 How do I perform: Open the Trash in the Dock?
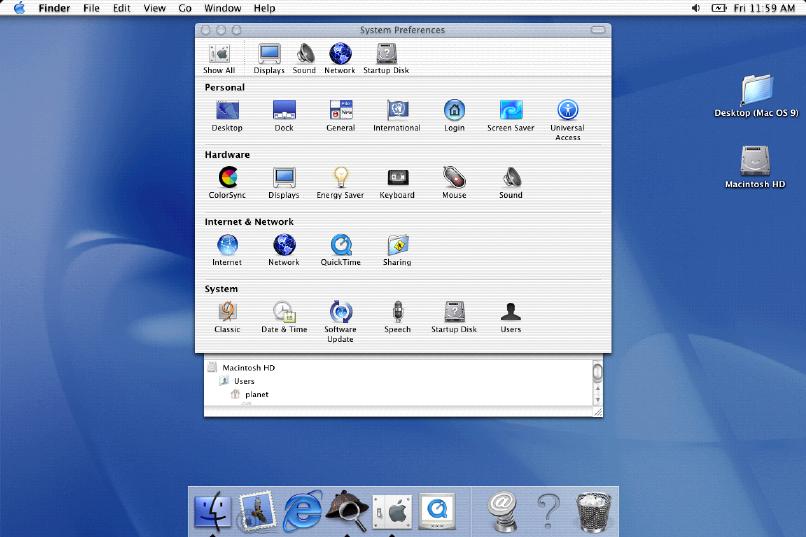pos(593,511)
